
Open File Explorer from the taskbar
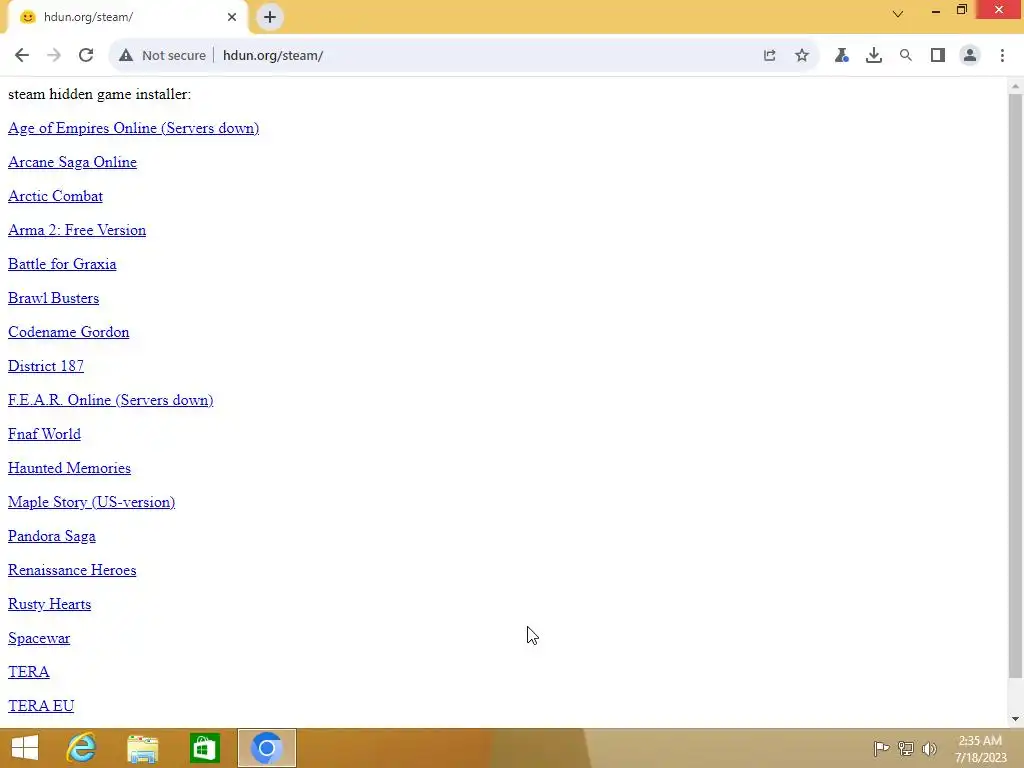142,748
